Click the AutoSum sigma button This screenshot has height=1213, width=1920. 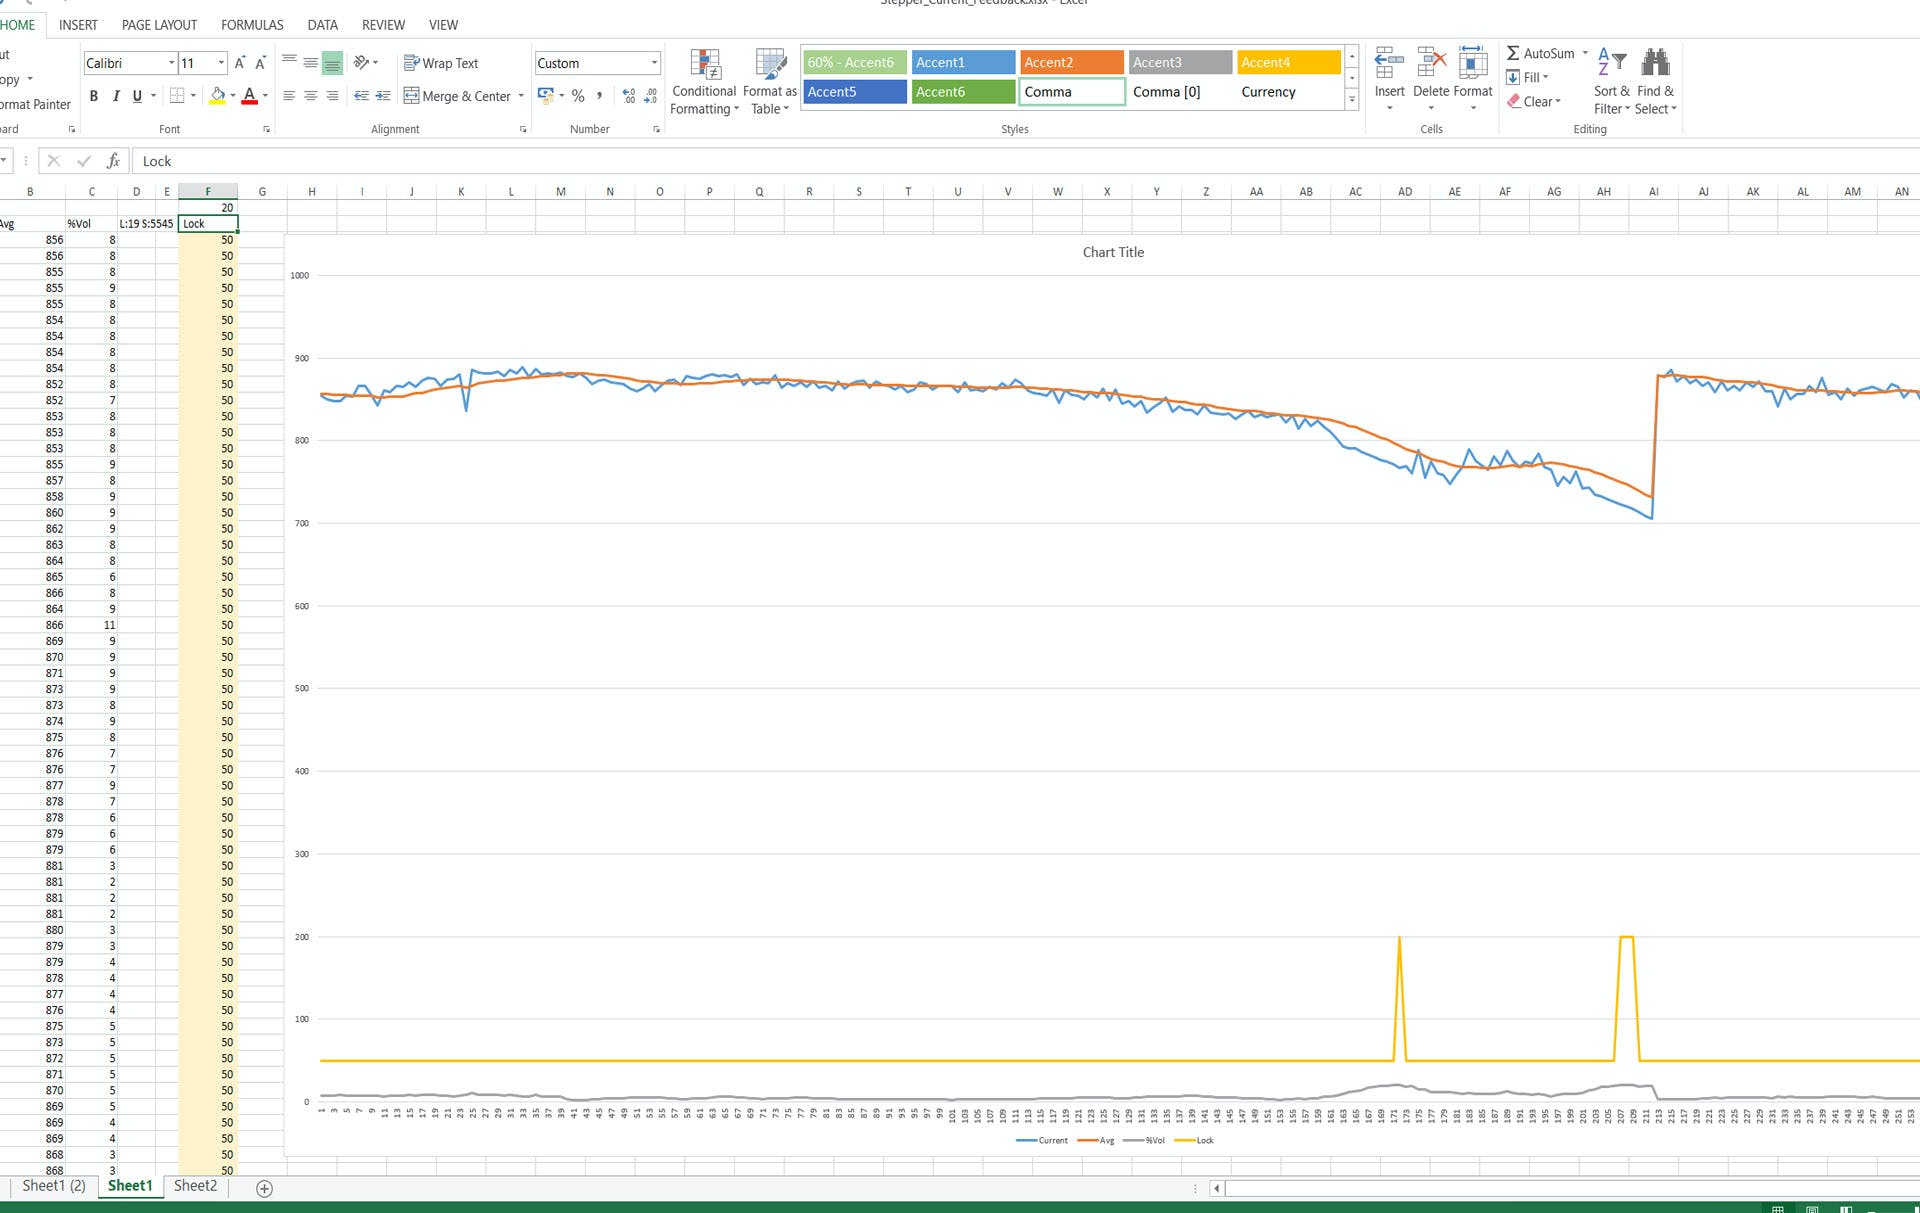1540,53
